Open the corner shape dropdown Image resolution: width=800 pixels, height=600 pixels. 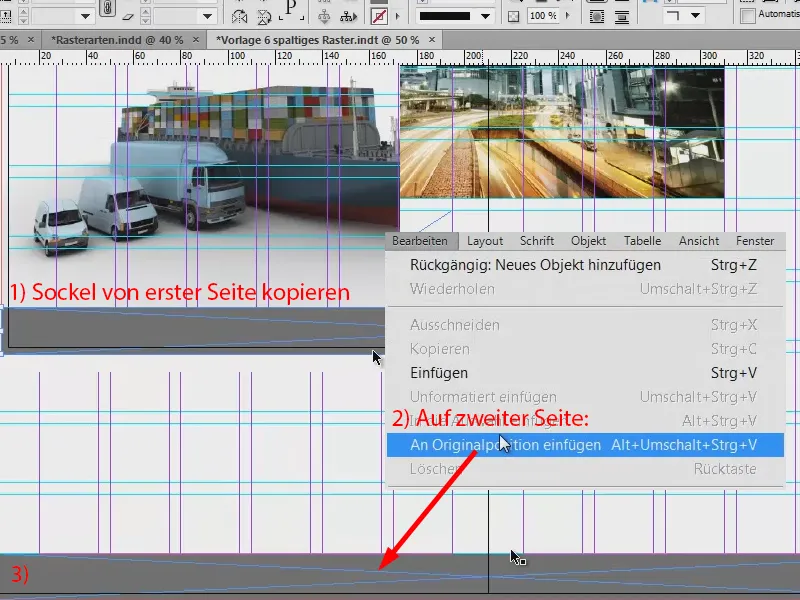695,16
